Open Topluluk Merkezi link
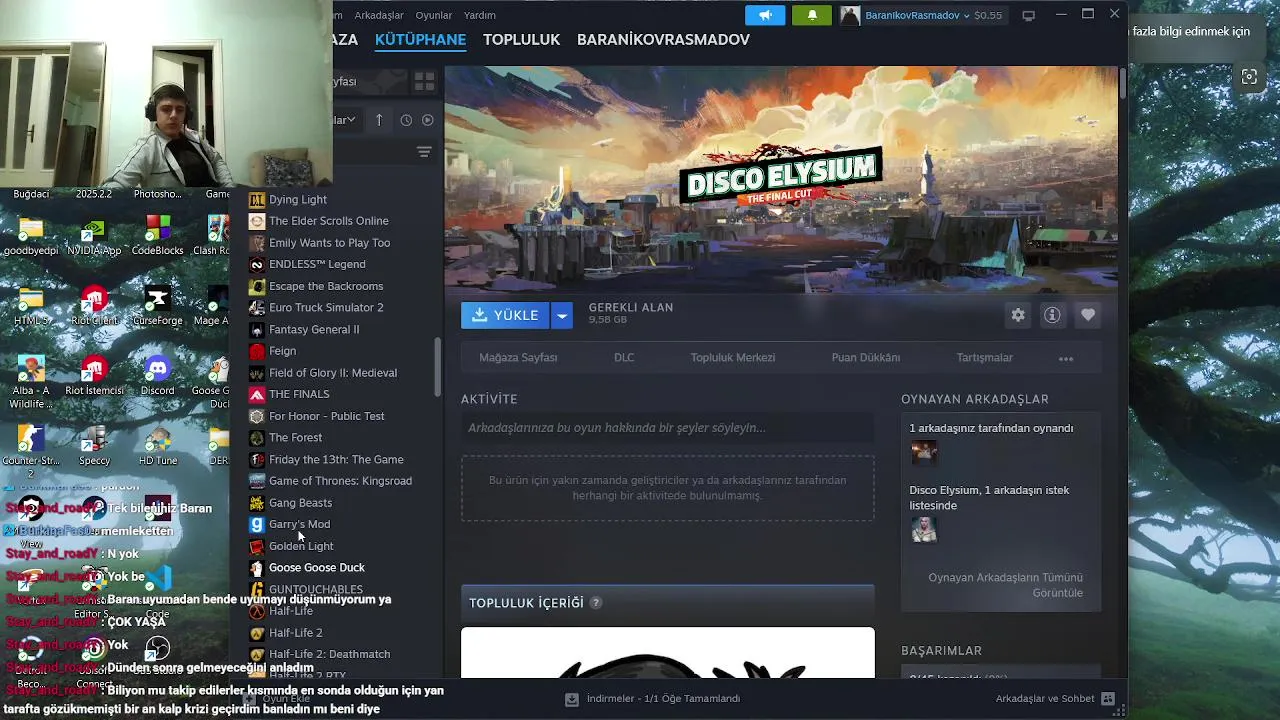The height and width of the screenshot is (720, 1280). coord(733,358)
